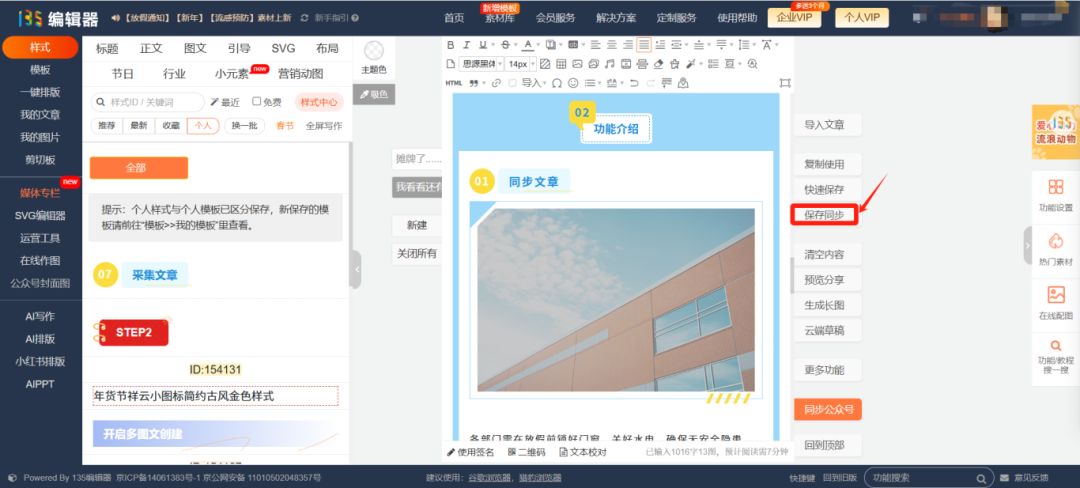This screenshot has width=1080, height=488.
Task: Toggle align left in toolbar
Action: click(595, 45)
